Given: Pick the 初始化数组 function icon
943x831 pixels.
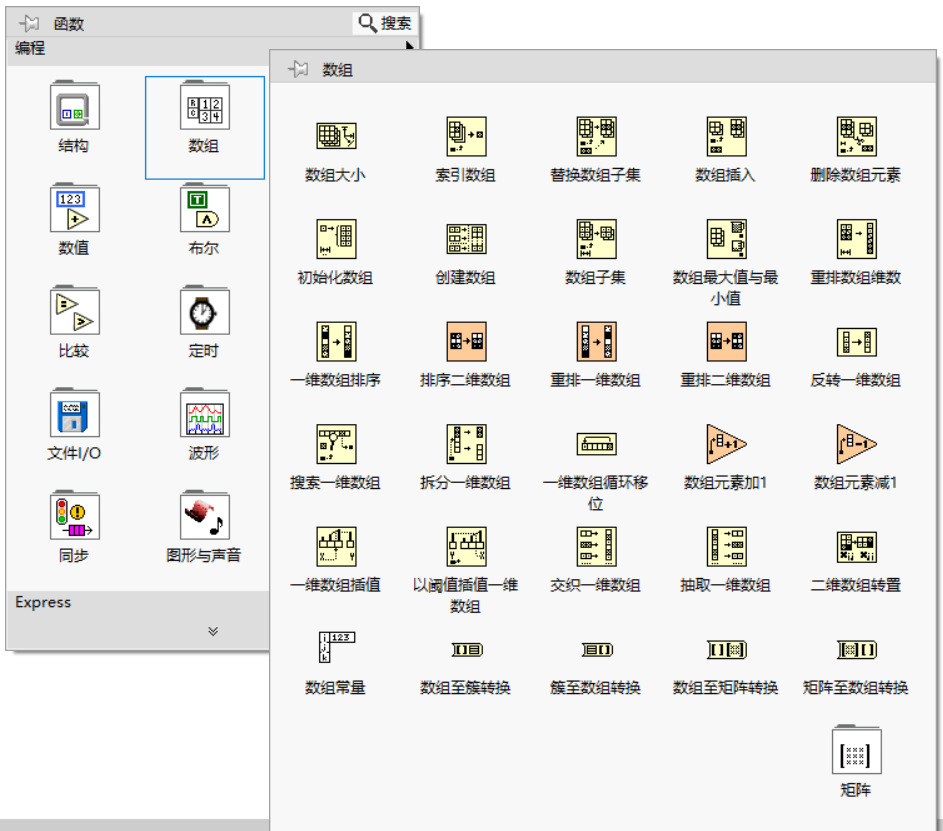Looking at the screenshot, I should coord(336,239).
